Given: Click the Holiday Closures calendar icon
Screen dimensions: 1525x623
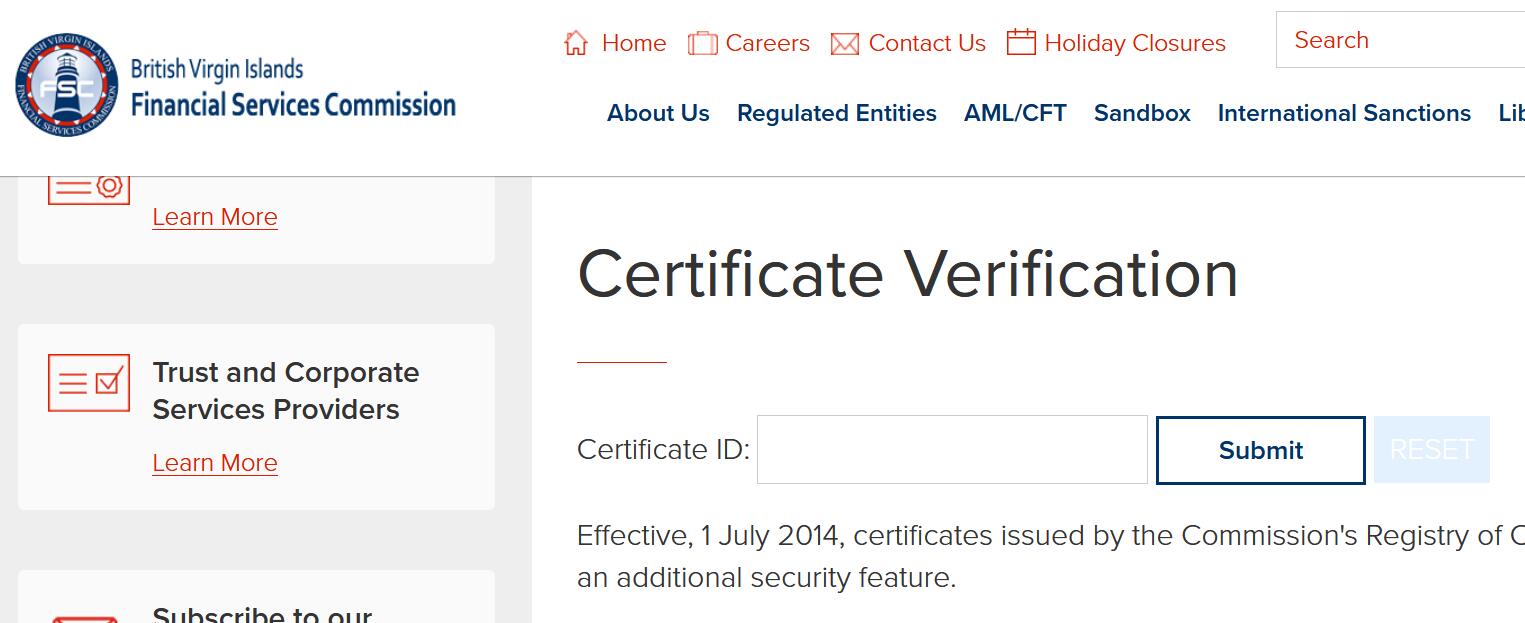Looking at the screenshot, I should pyautogui.click(x=1021, y=42).
